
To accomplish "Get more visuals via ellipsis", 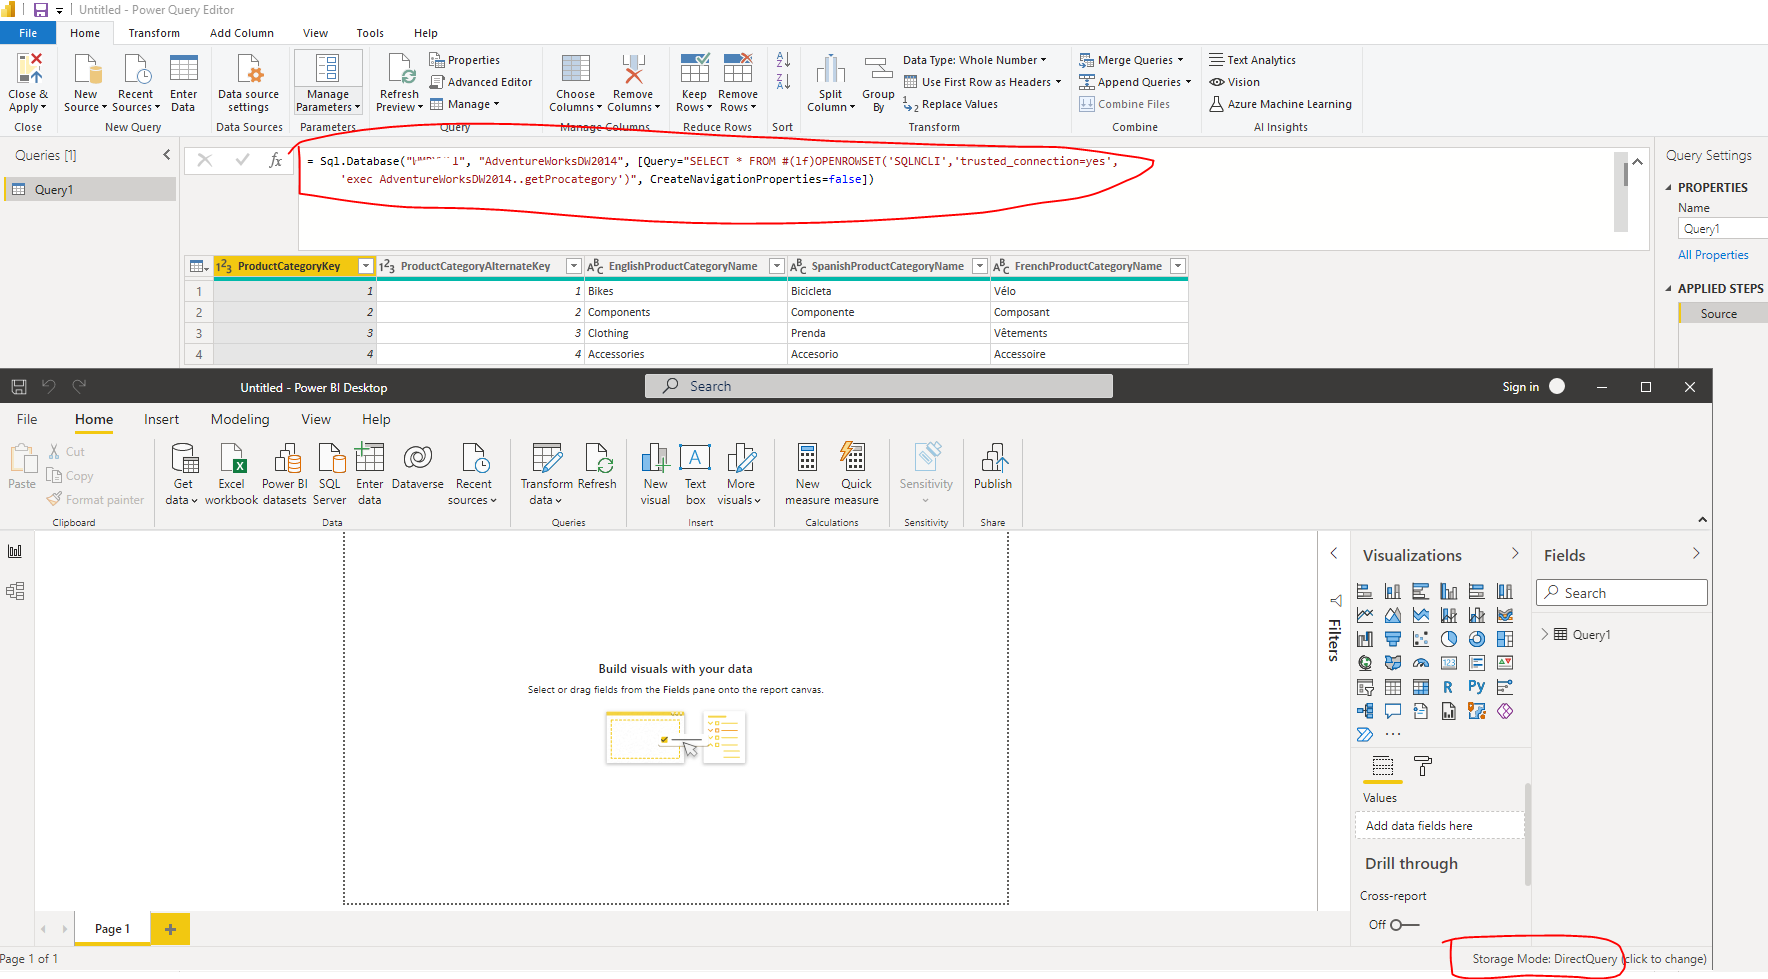I will pyautogui.click(x=1393, y=735).
